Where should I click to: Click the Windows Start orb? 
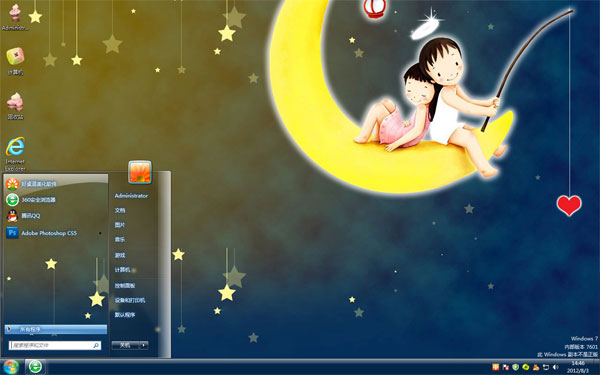point(11,367)
